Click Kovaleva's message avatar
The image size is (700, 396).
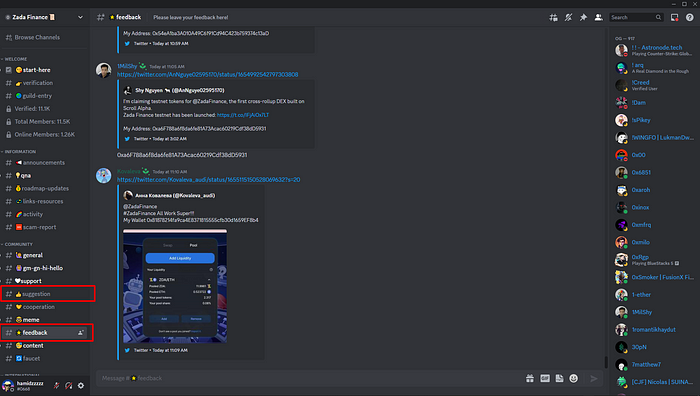(x=104, y=175)
